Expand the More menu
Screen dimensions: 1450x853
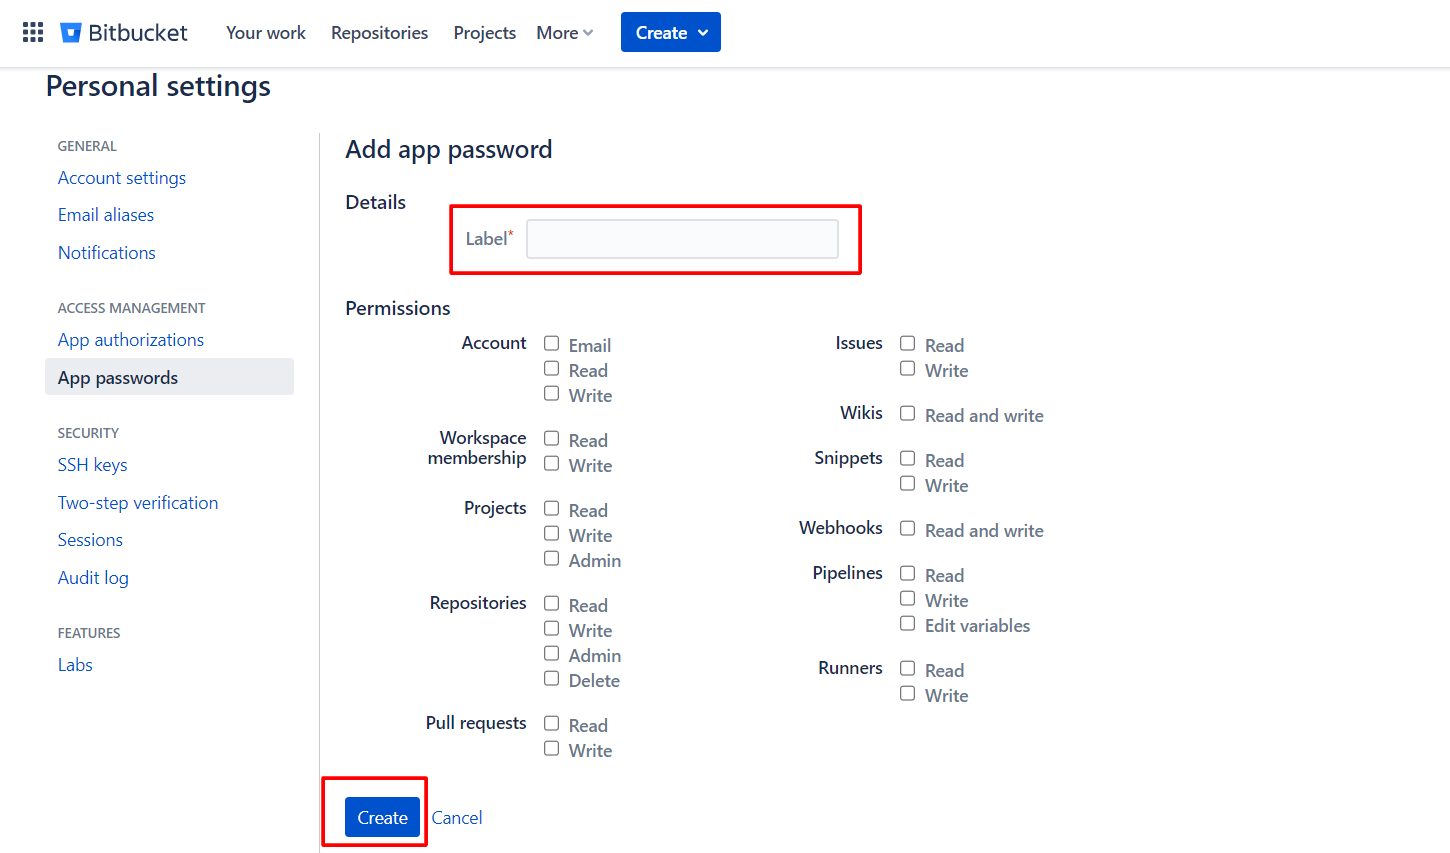point(564,32)
